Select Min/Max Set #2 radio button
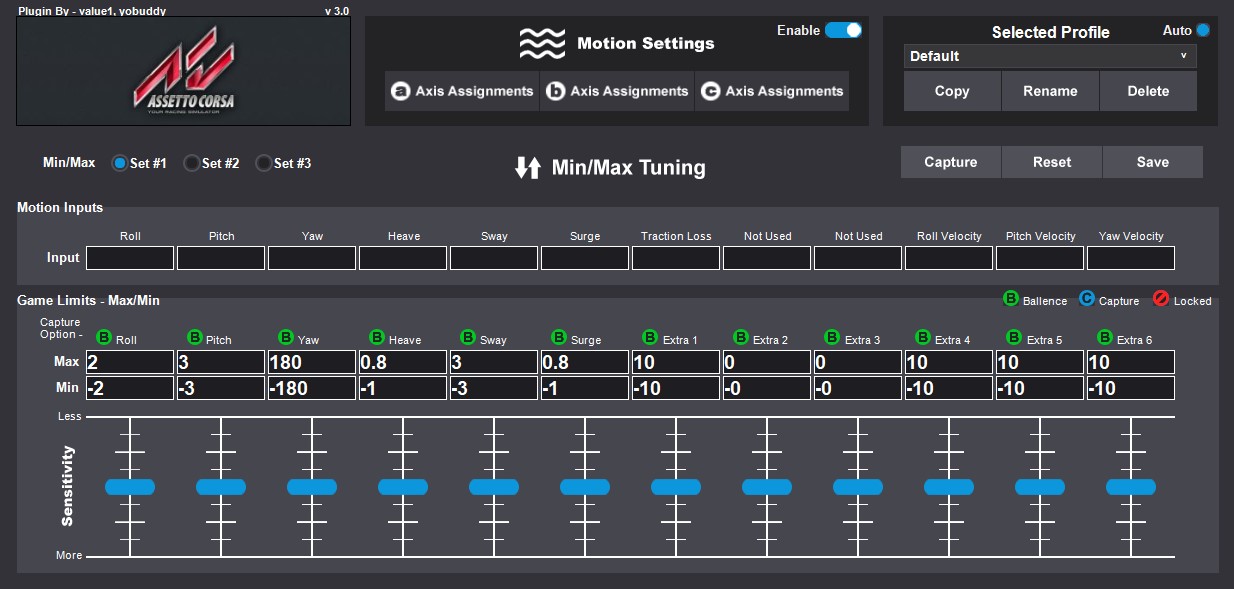This screenshot has width=1234, height=589. click(192, 163)
